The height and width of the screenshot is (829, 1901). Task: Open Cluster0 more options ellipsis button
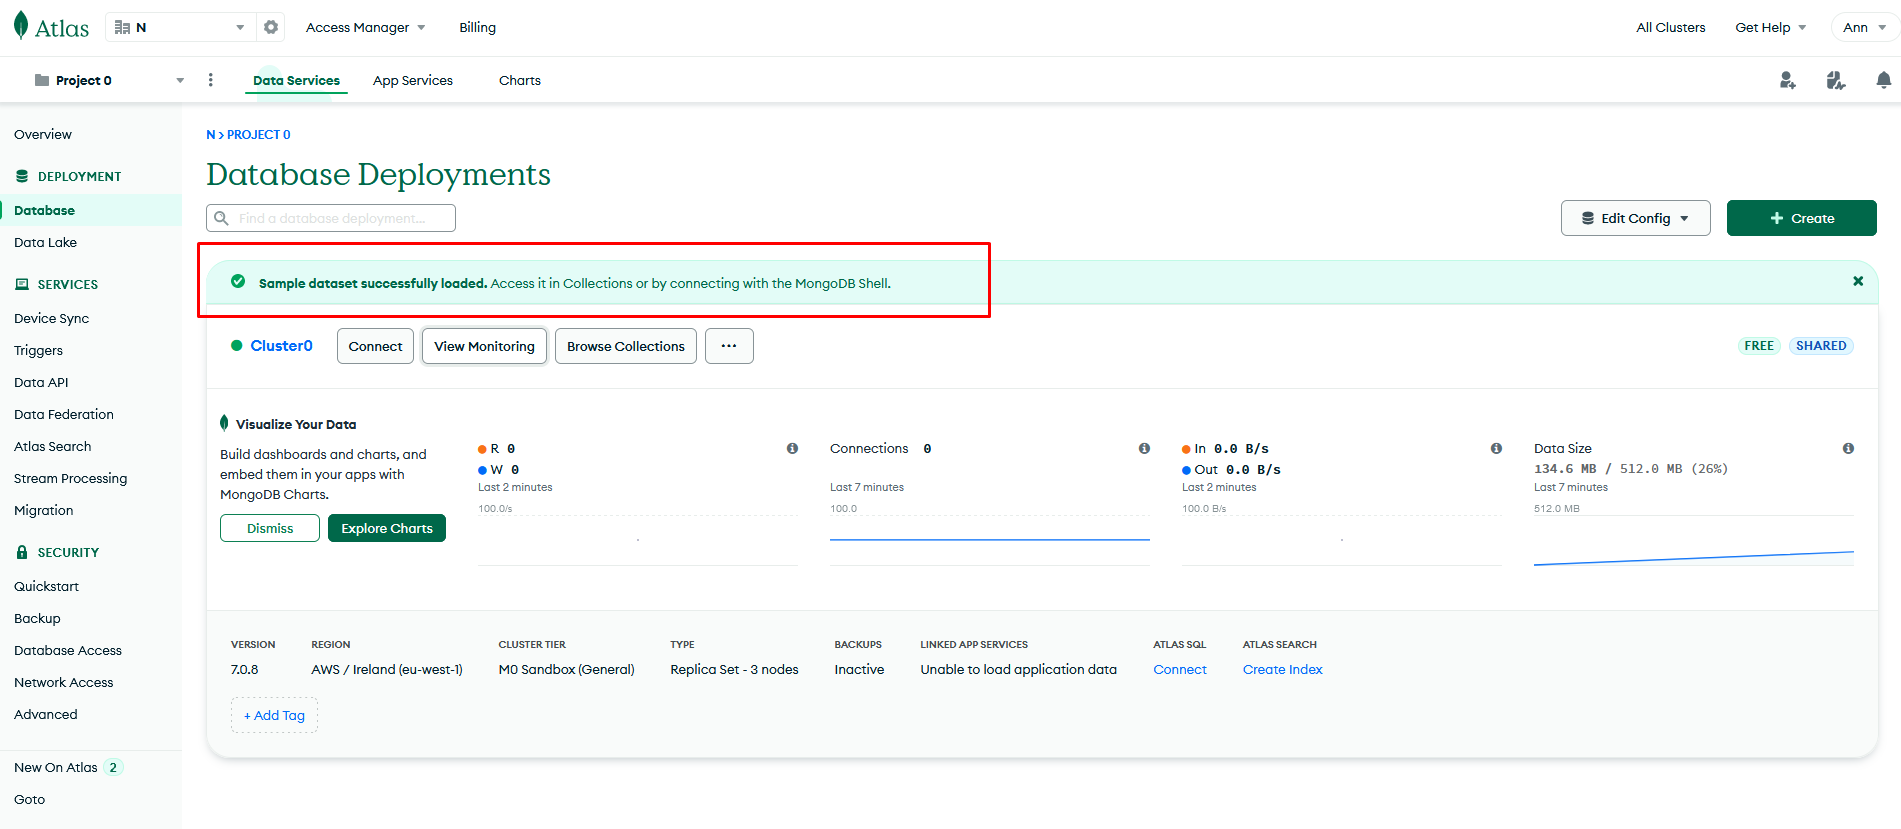729,346
